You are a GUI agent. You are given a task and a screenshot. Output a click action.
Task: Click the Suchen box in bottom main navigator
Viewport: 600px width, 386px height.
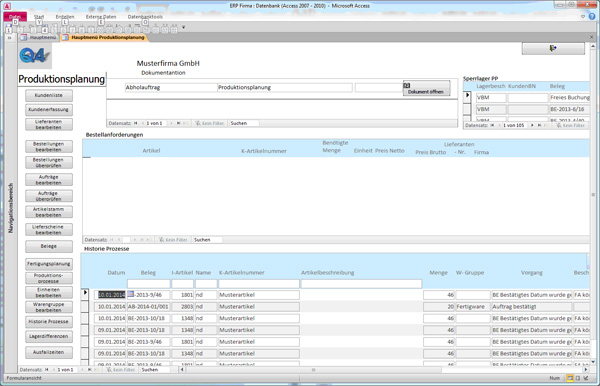tap(155, 370)
